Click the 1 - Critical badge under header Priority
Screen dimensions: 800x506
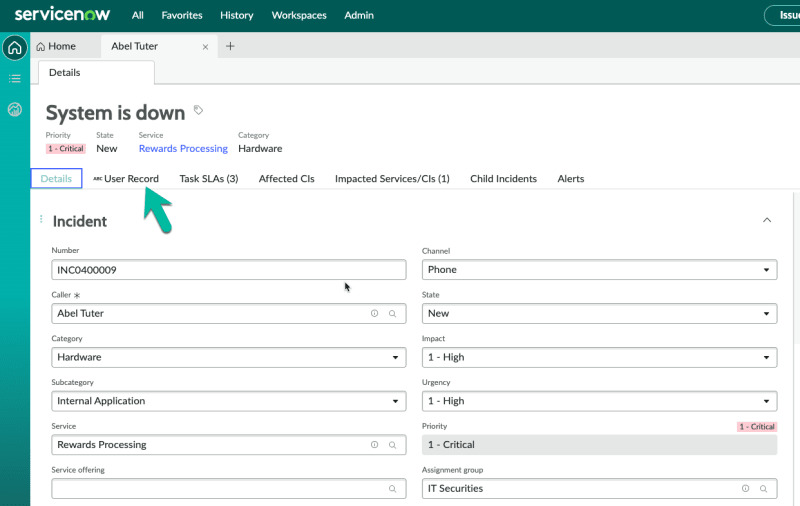[x=66, y=148]
